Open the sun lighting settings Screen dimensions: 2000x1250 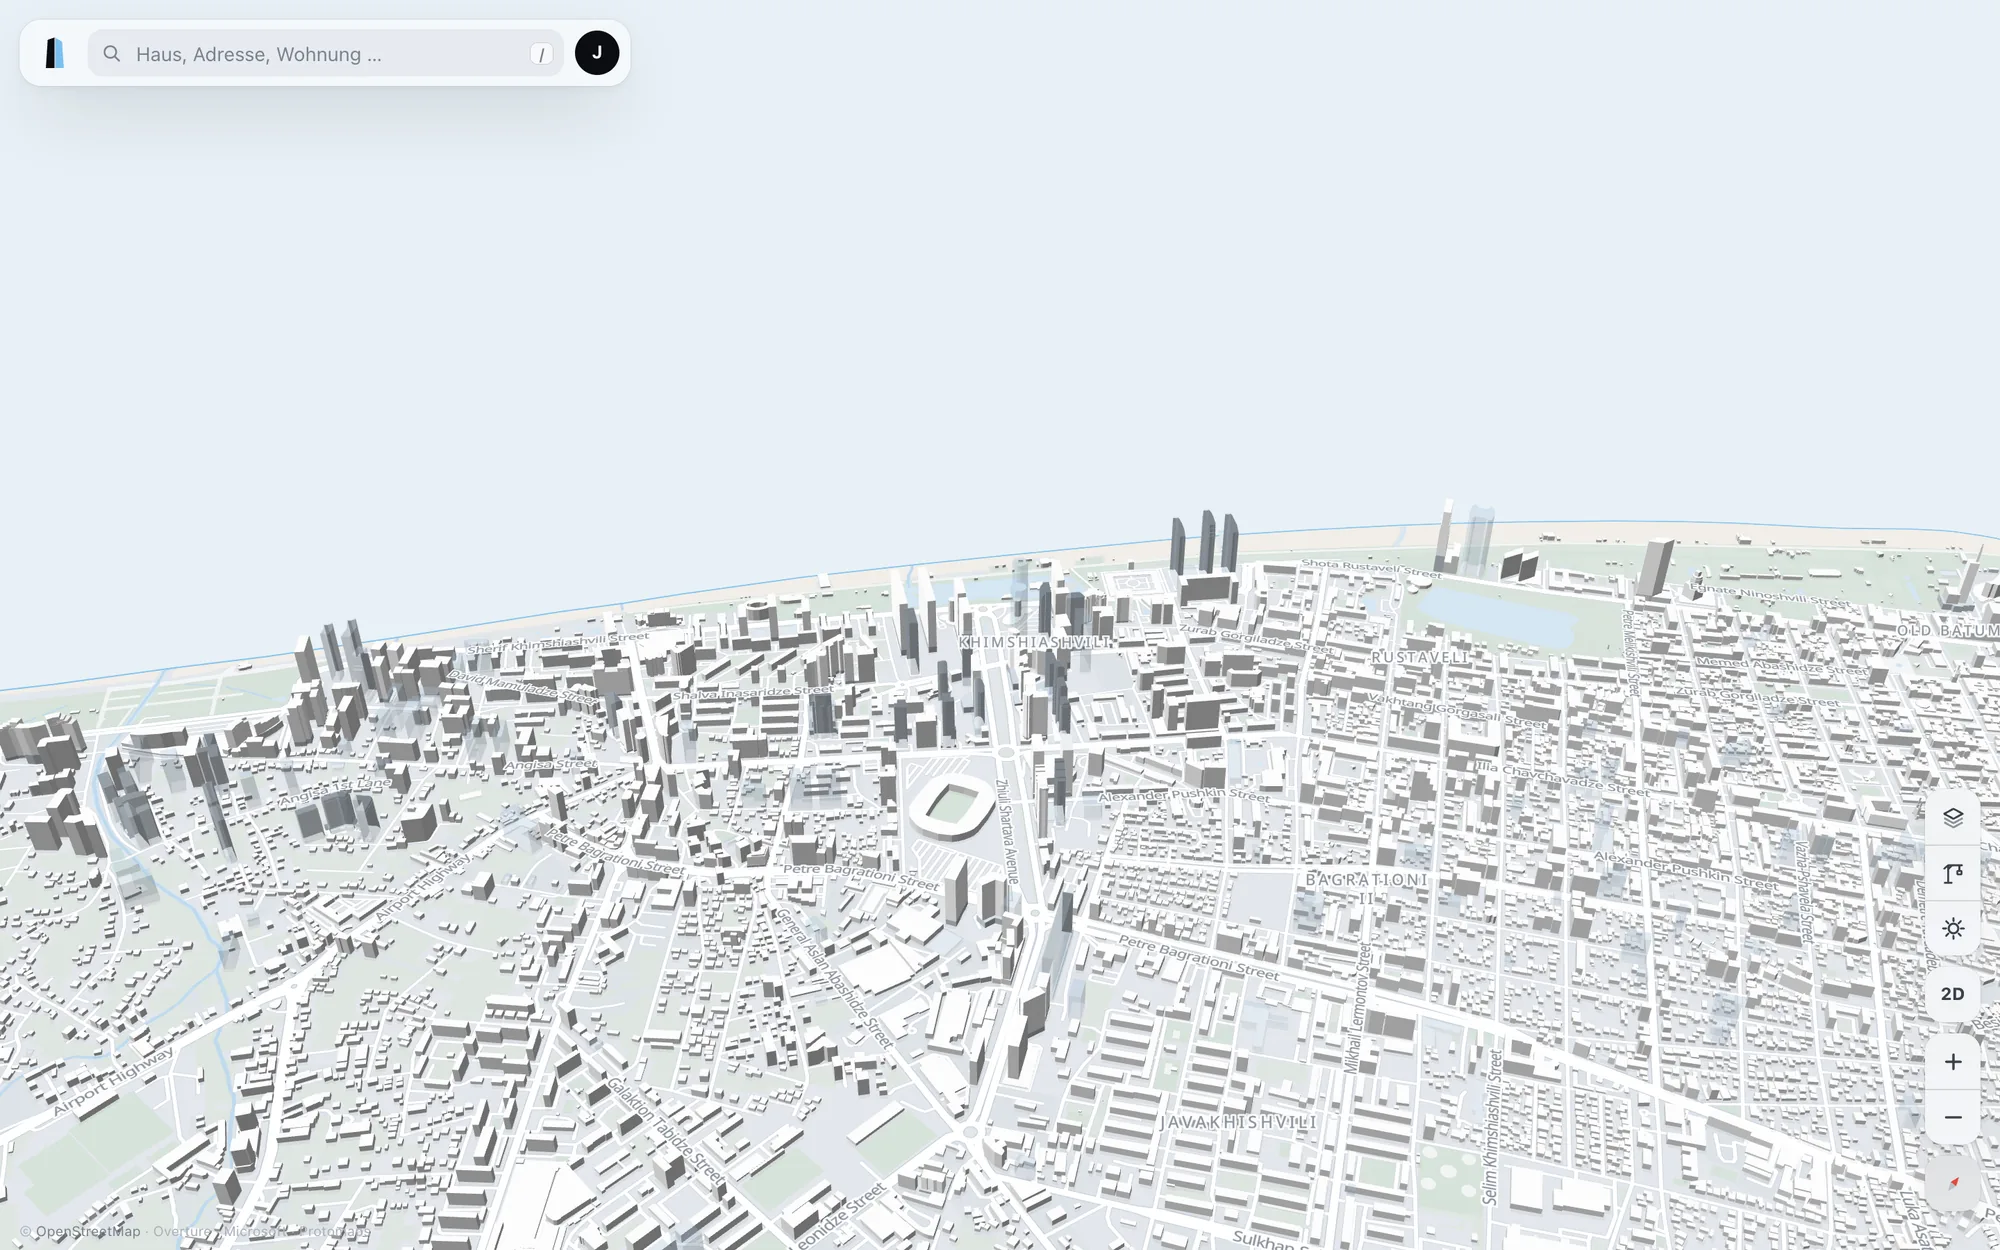(x=1953, y=929)
